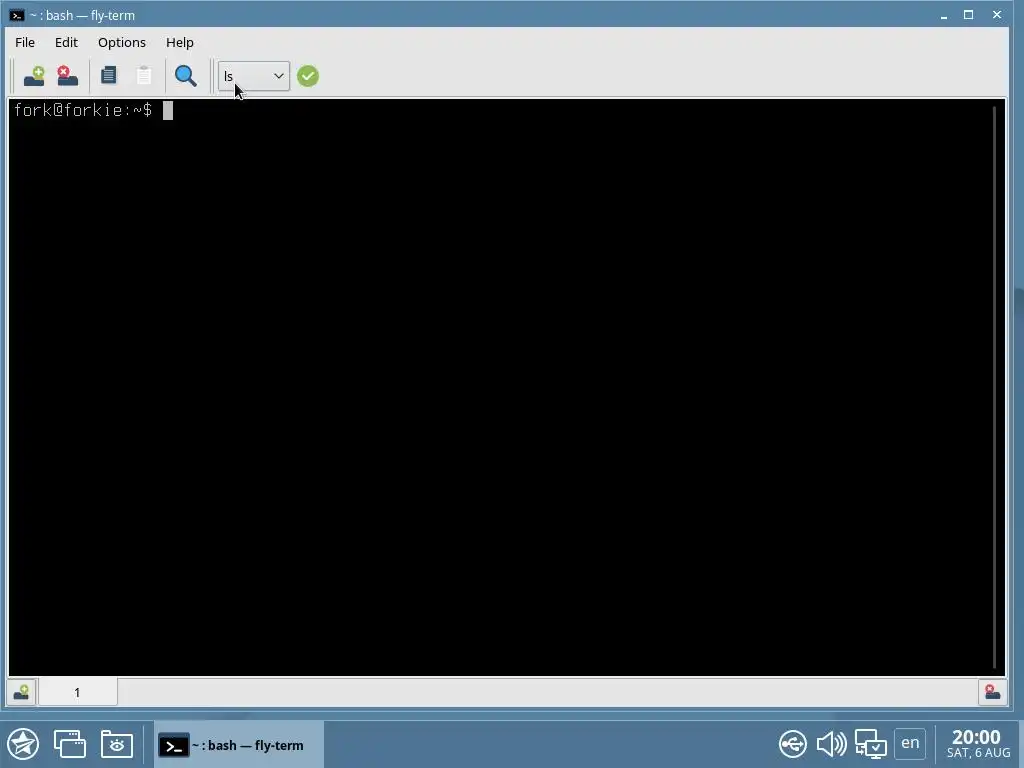
Task: Select the bash fly-term taskbar button
Action: tap(239, 745)
